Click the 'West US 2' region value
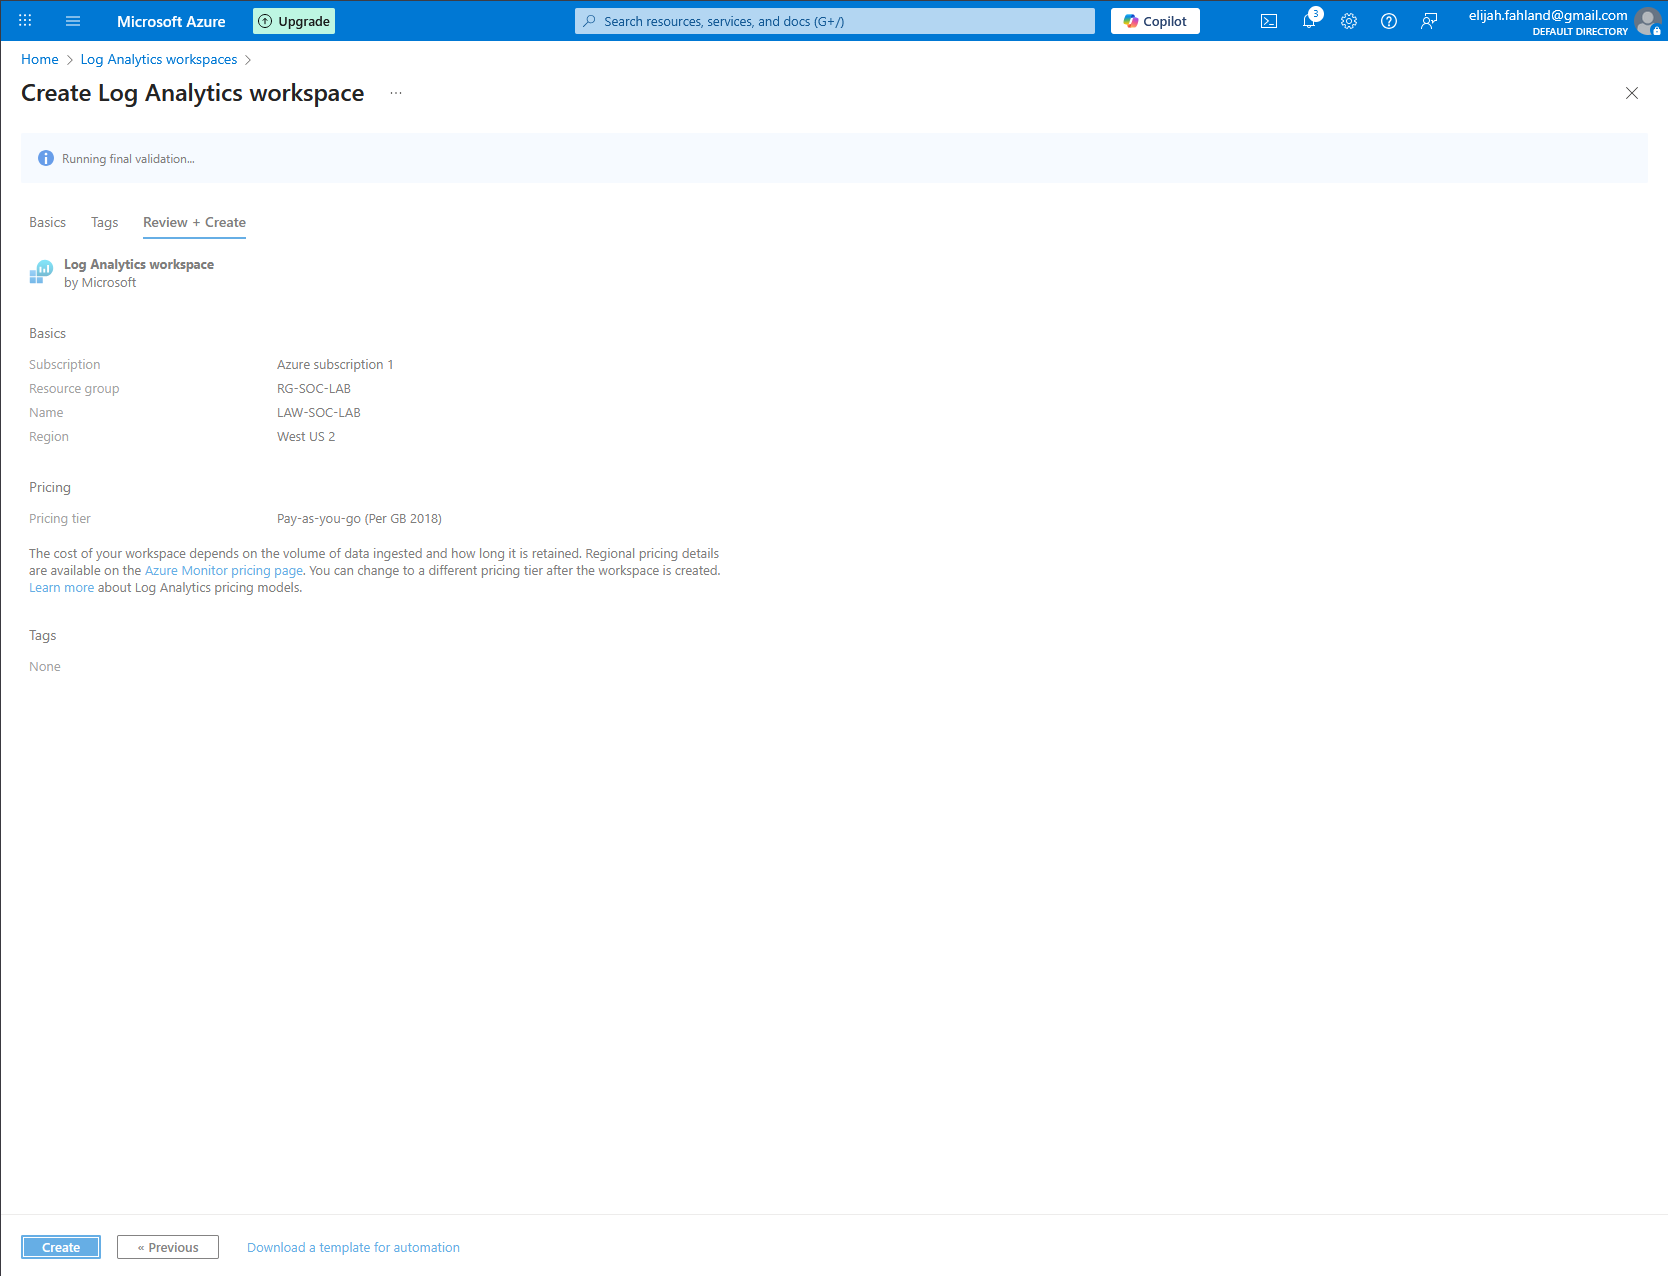This screenshot has height=1276, width=1668. coord(306,436)
